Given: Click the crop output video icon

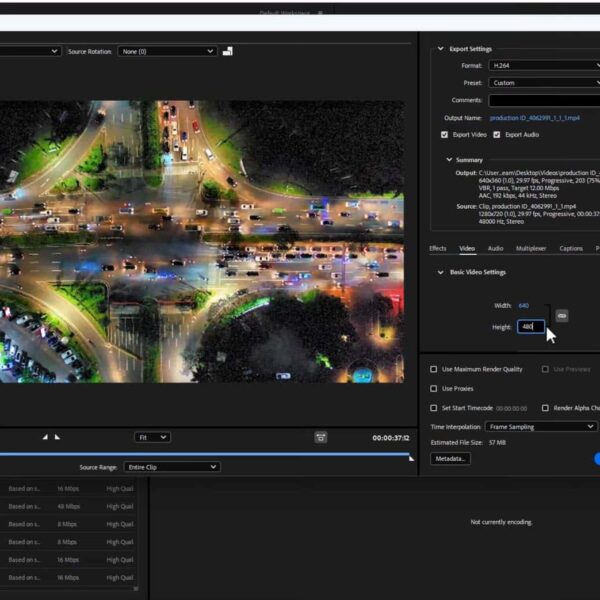Looking at the screenshot, I should 228,51.
